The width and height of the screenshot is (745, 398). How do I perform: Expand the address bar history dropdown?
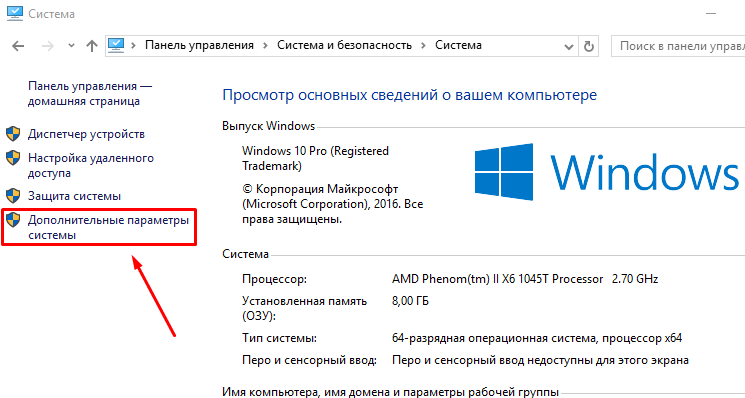tap(569, 47)
